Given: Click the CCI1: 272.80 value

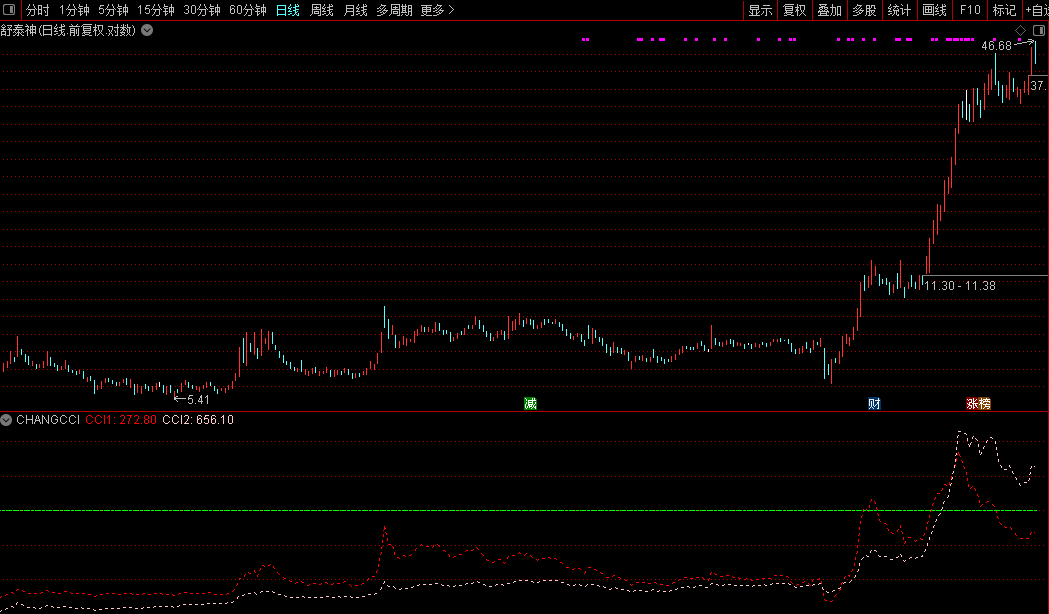Looking at the screenshot, I should pos(121,420).
